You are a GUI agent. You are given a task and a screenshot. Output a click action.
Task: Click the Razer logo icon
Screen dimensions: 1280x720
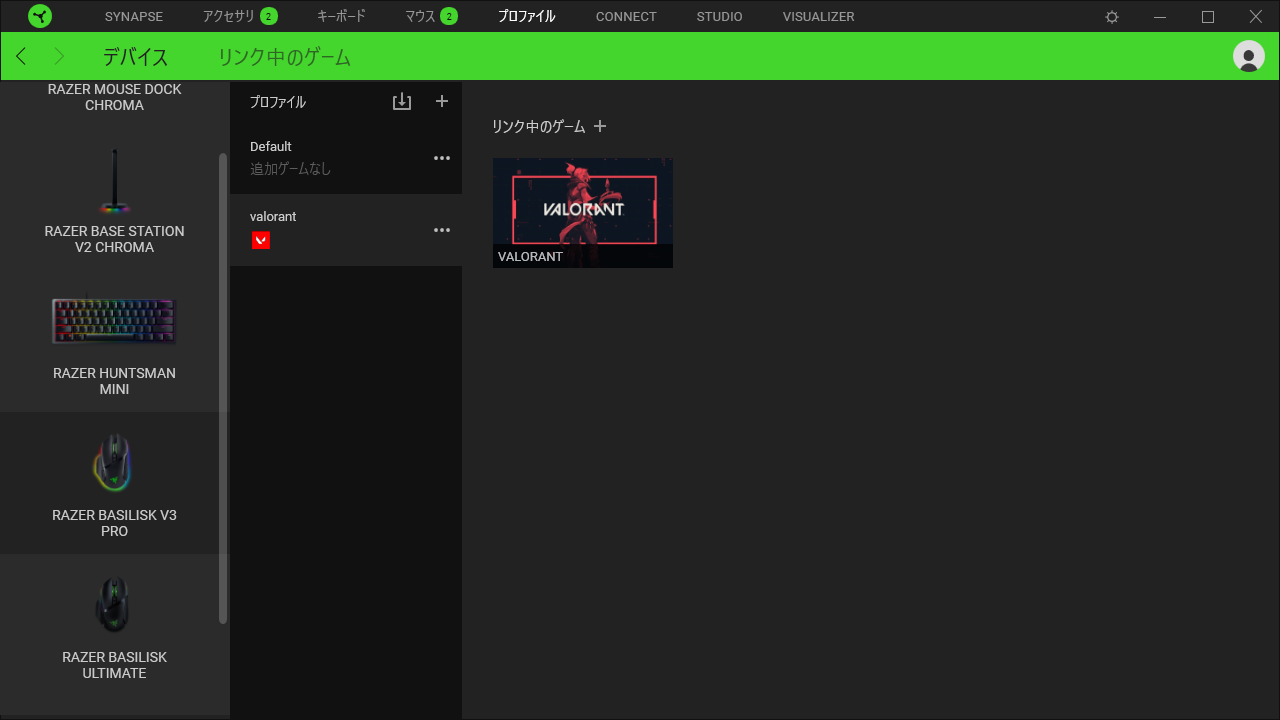40,16
